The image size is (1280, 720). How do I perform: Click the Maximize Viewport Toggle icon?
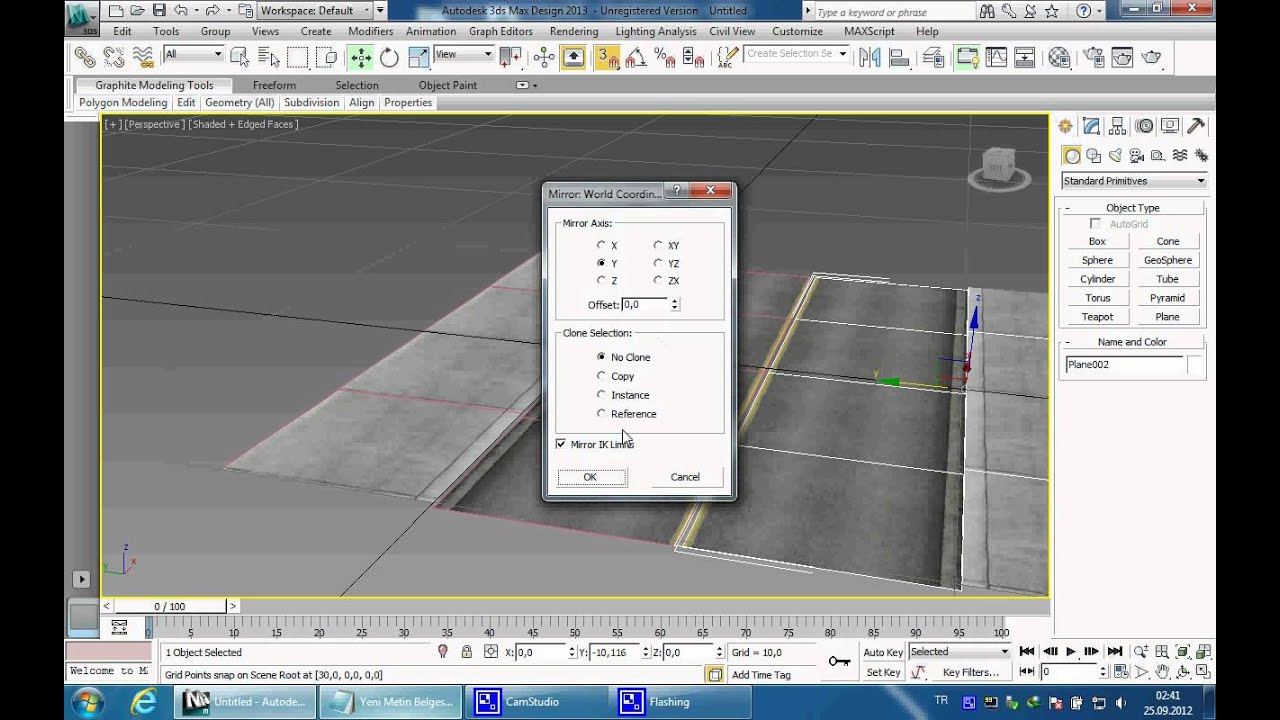1204,672
